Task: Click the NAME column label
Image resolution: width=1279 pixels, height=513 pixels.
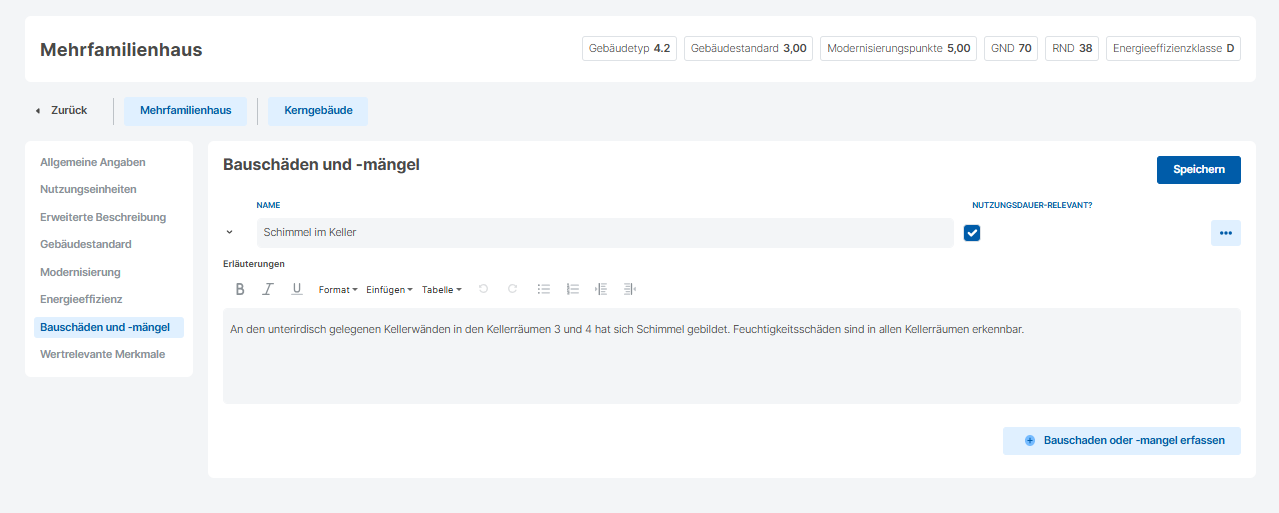Action: tap(268, 205)
